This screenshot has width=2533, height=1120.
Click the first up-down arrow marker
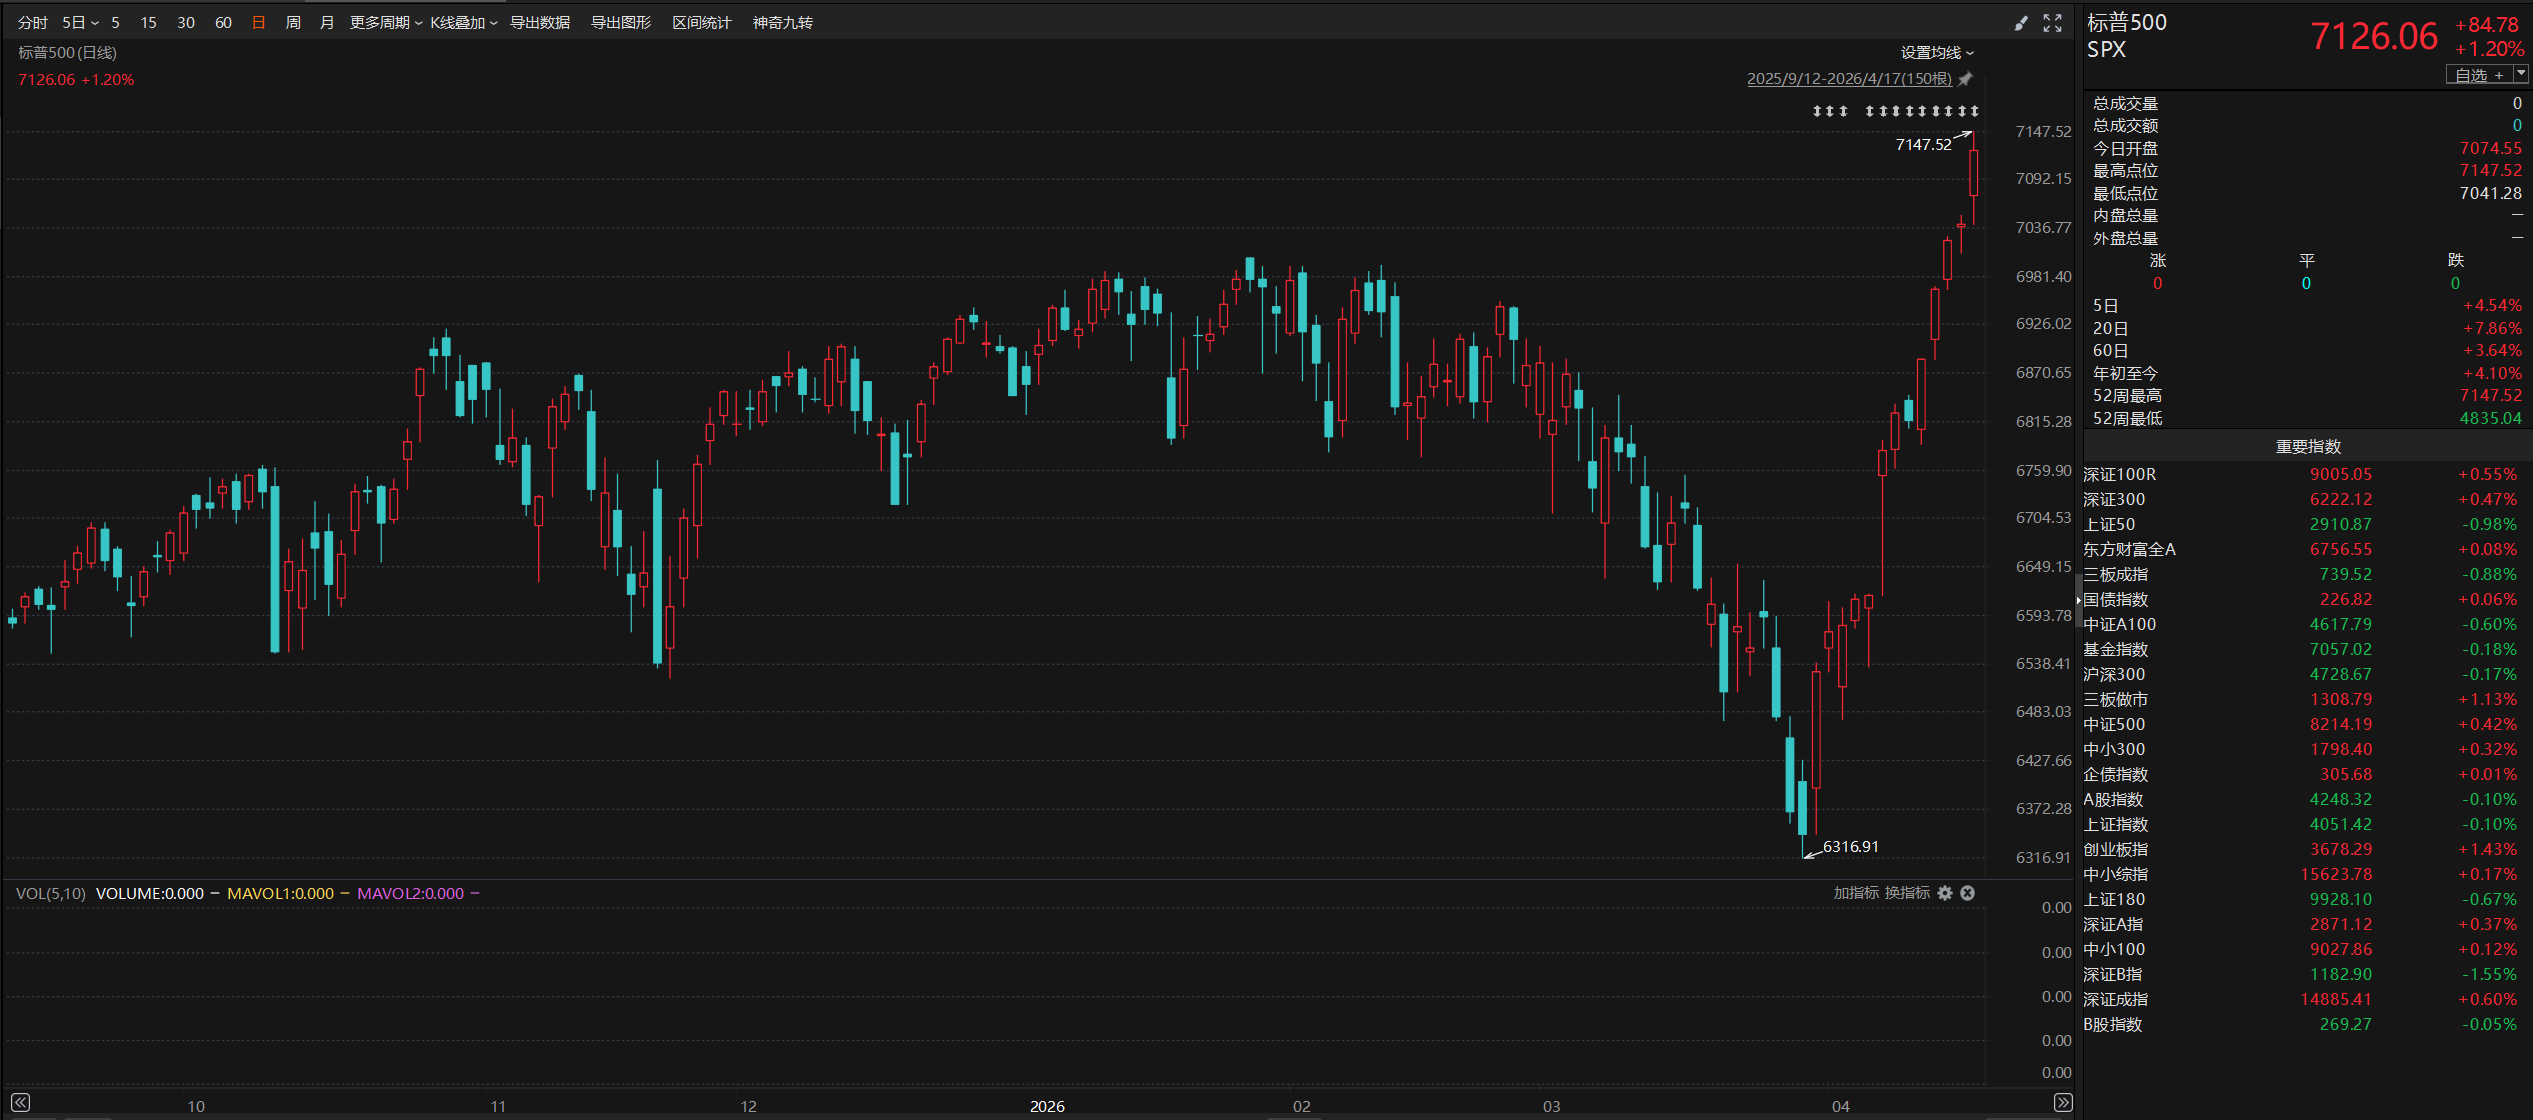coord(1818,111)
